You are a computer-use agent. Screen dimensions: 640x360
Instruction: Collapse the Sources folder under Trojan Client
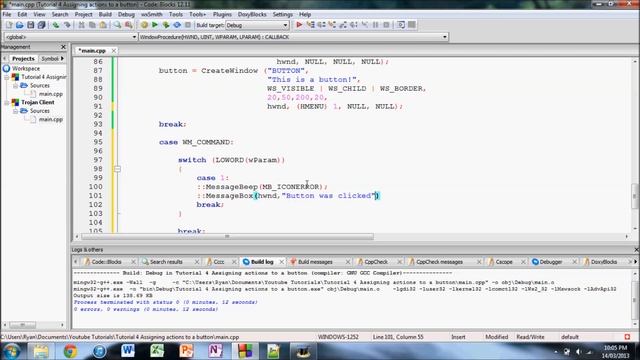tap(15, 111)
